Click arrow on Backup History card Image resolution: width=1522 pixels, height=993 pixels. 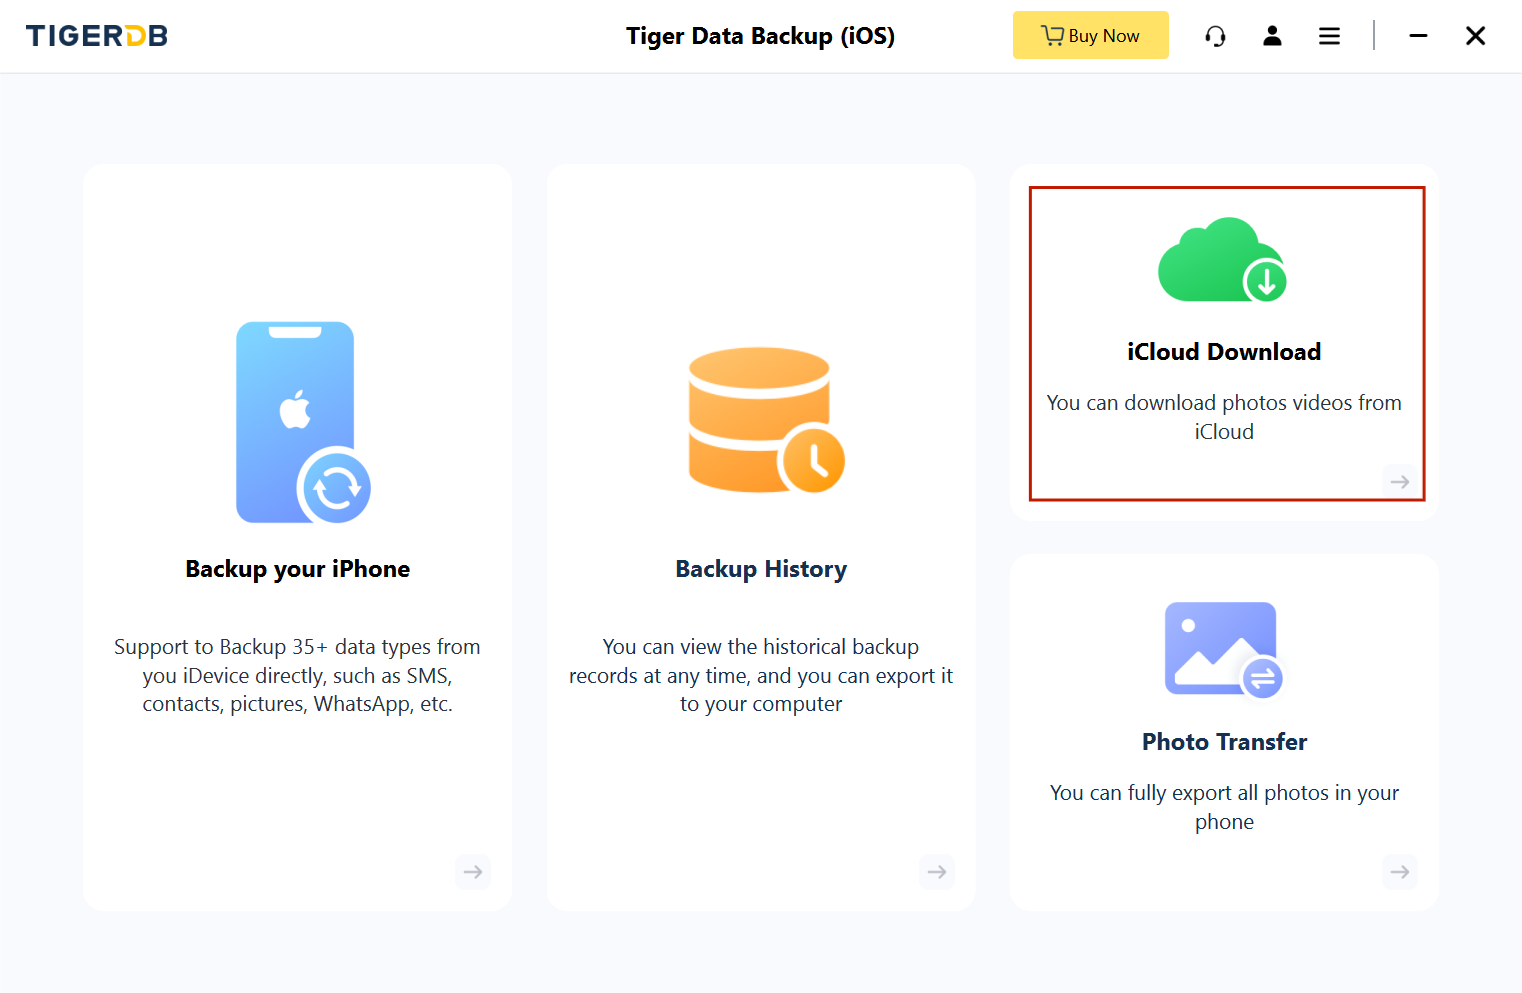pos(937,872)
